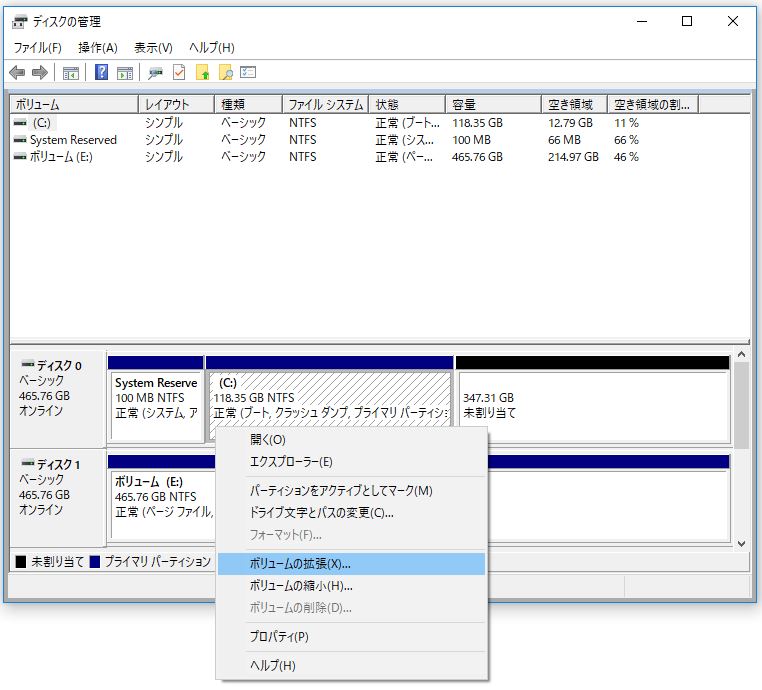This screenshot has height=690, width=762.
Task: Click the ディスク 0 label panel
Action: coord(57,399)
